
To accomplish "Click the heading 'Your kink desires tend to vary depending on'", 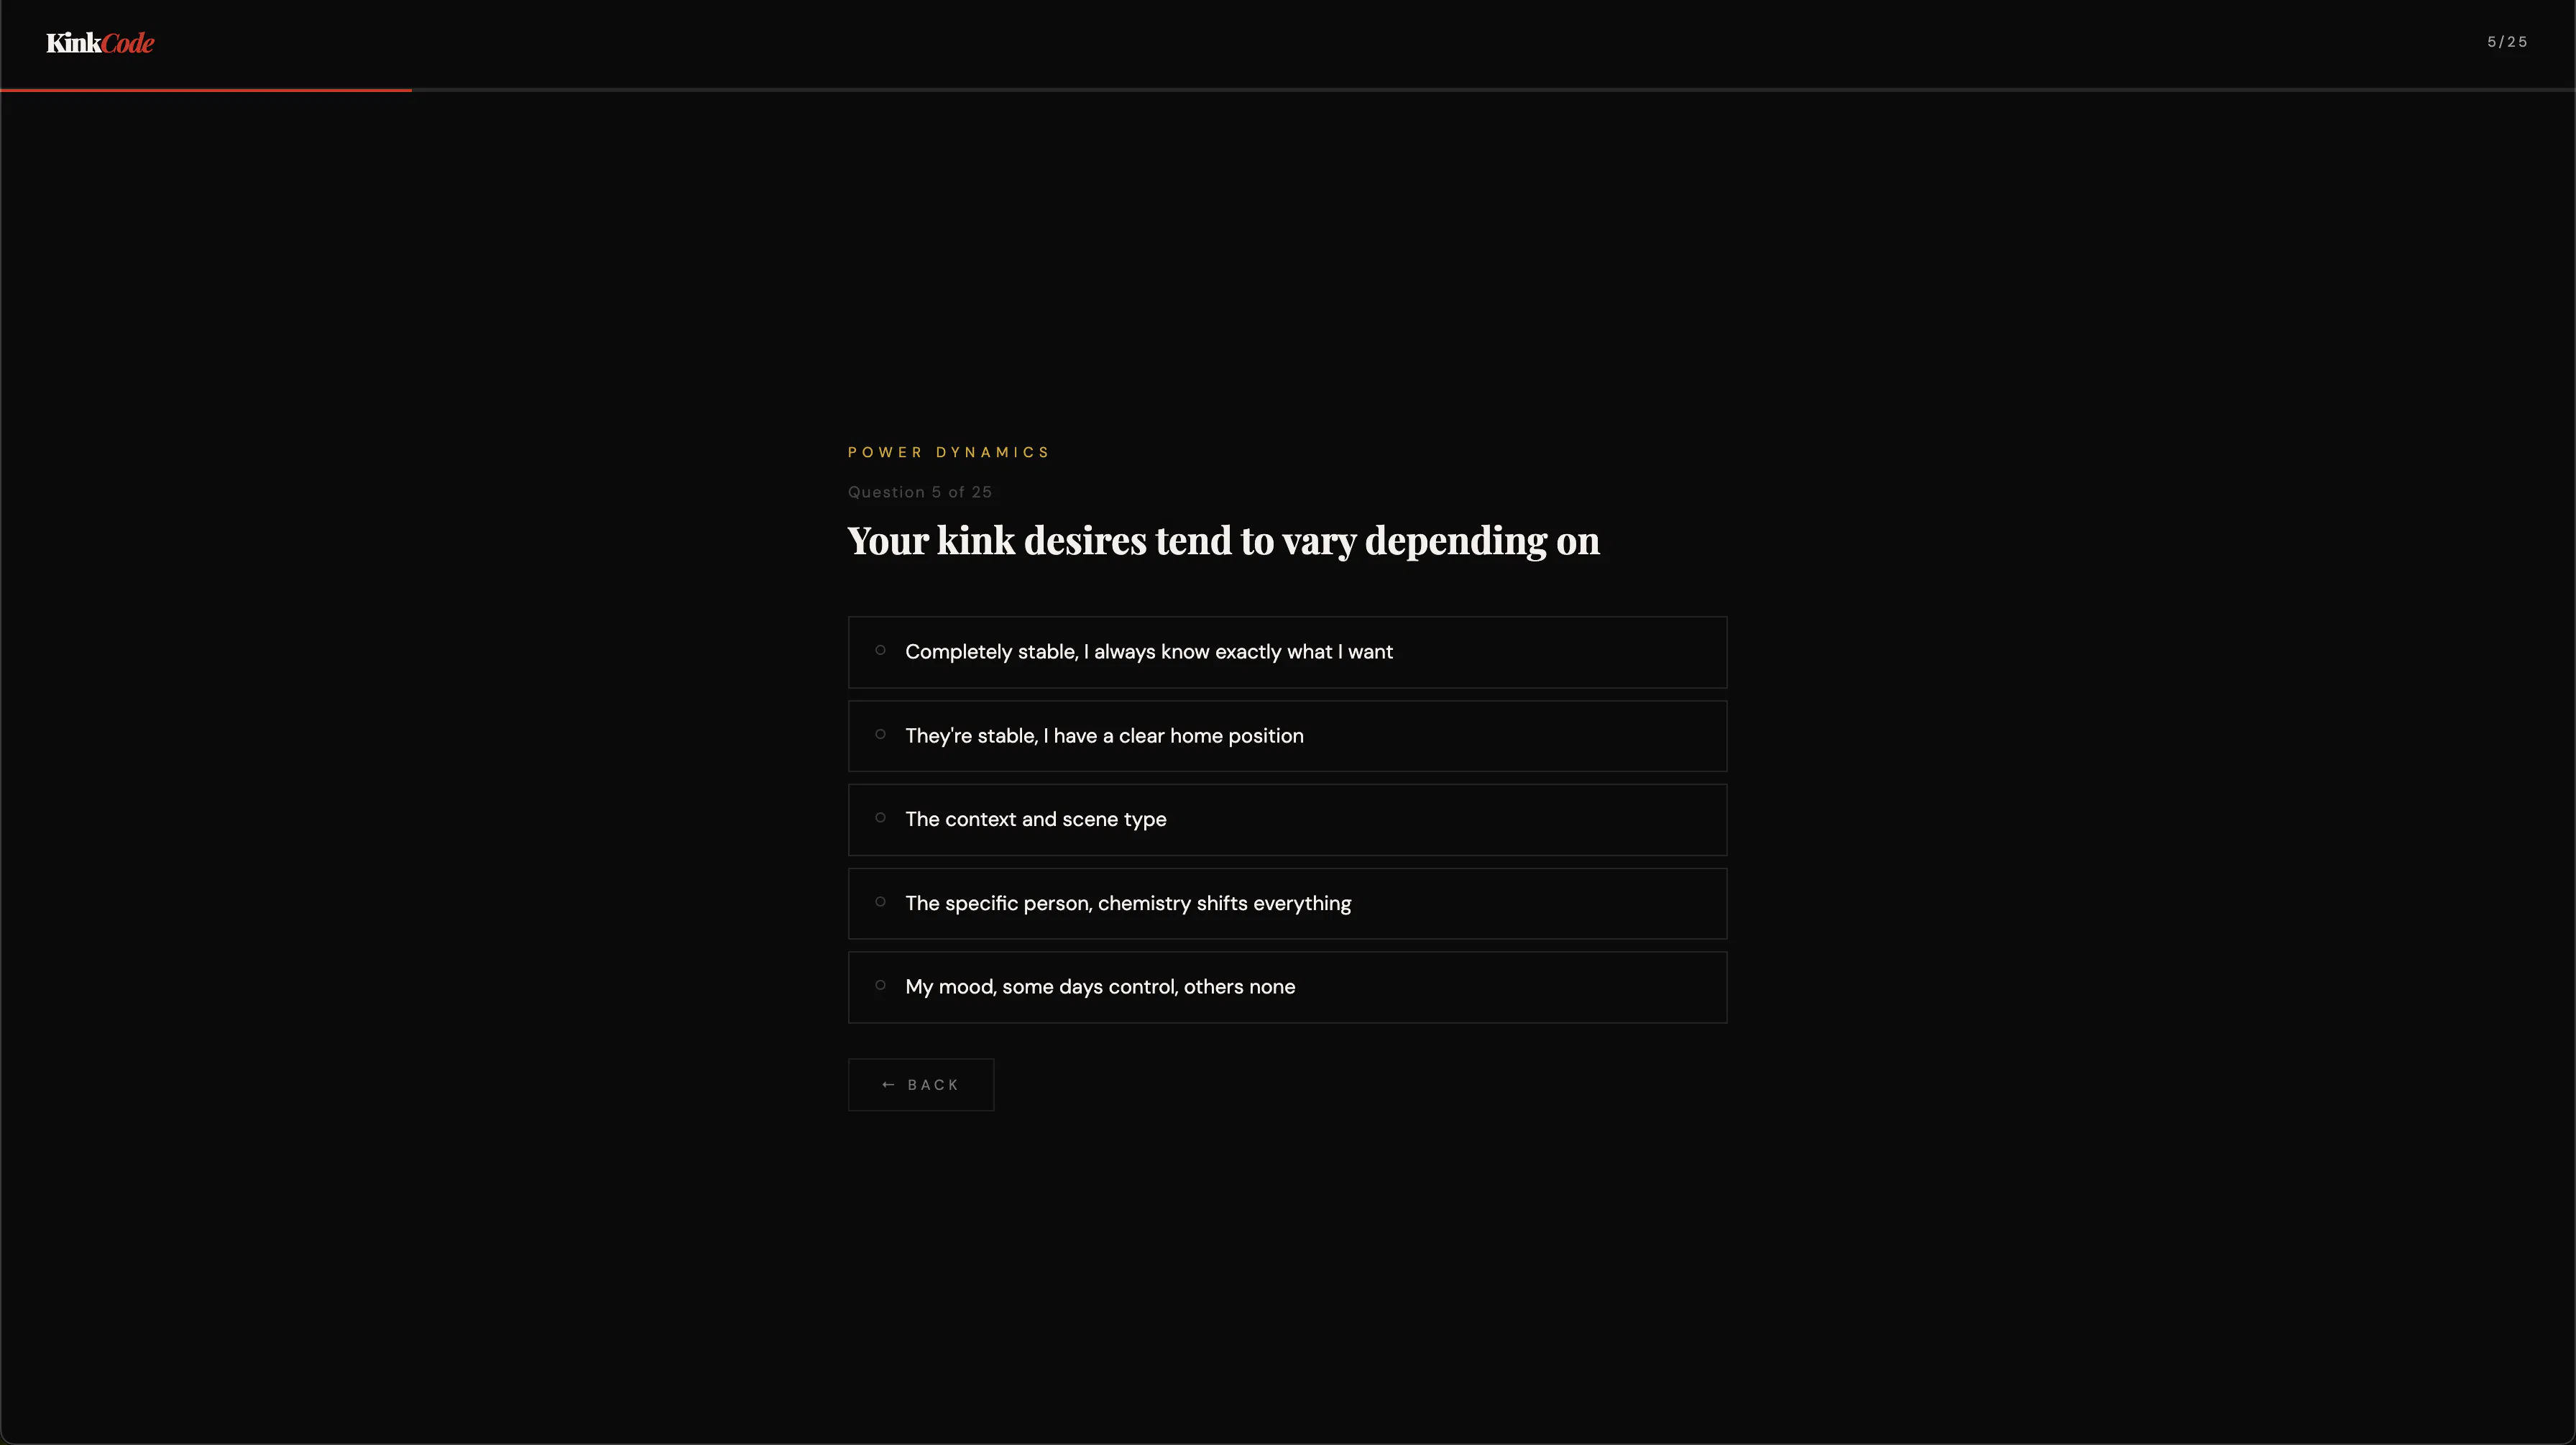I will 1223,541.
